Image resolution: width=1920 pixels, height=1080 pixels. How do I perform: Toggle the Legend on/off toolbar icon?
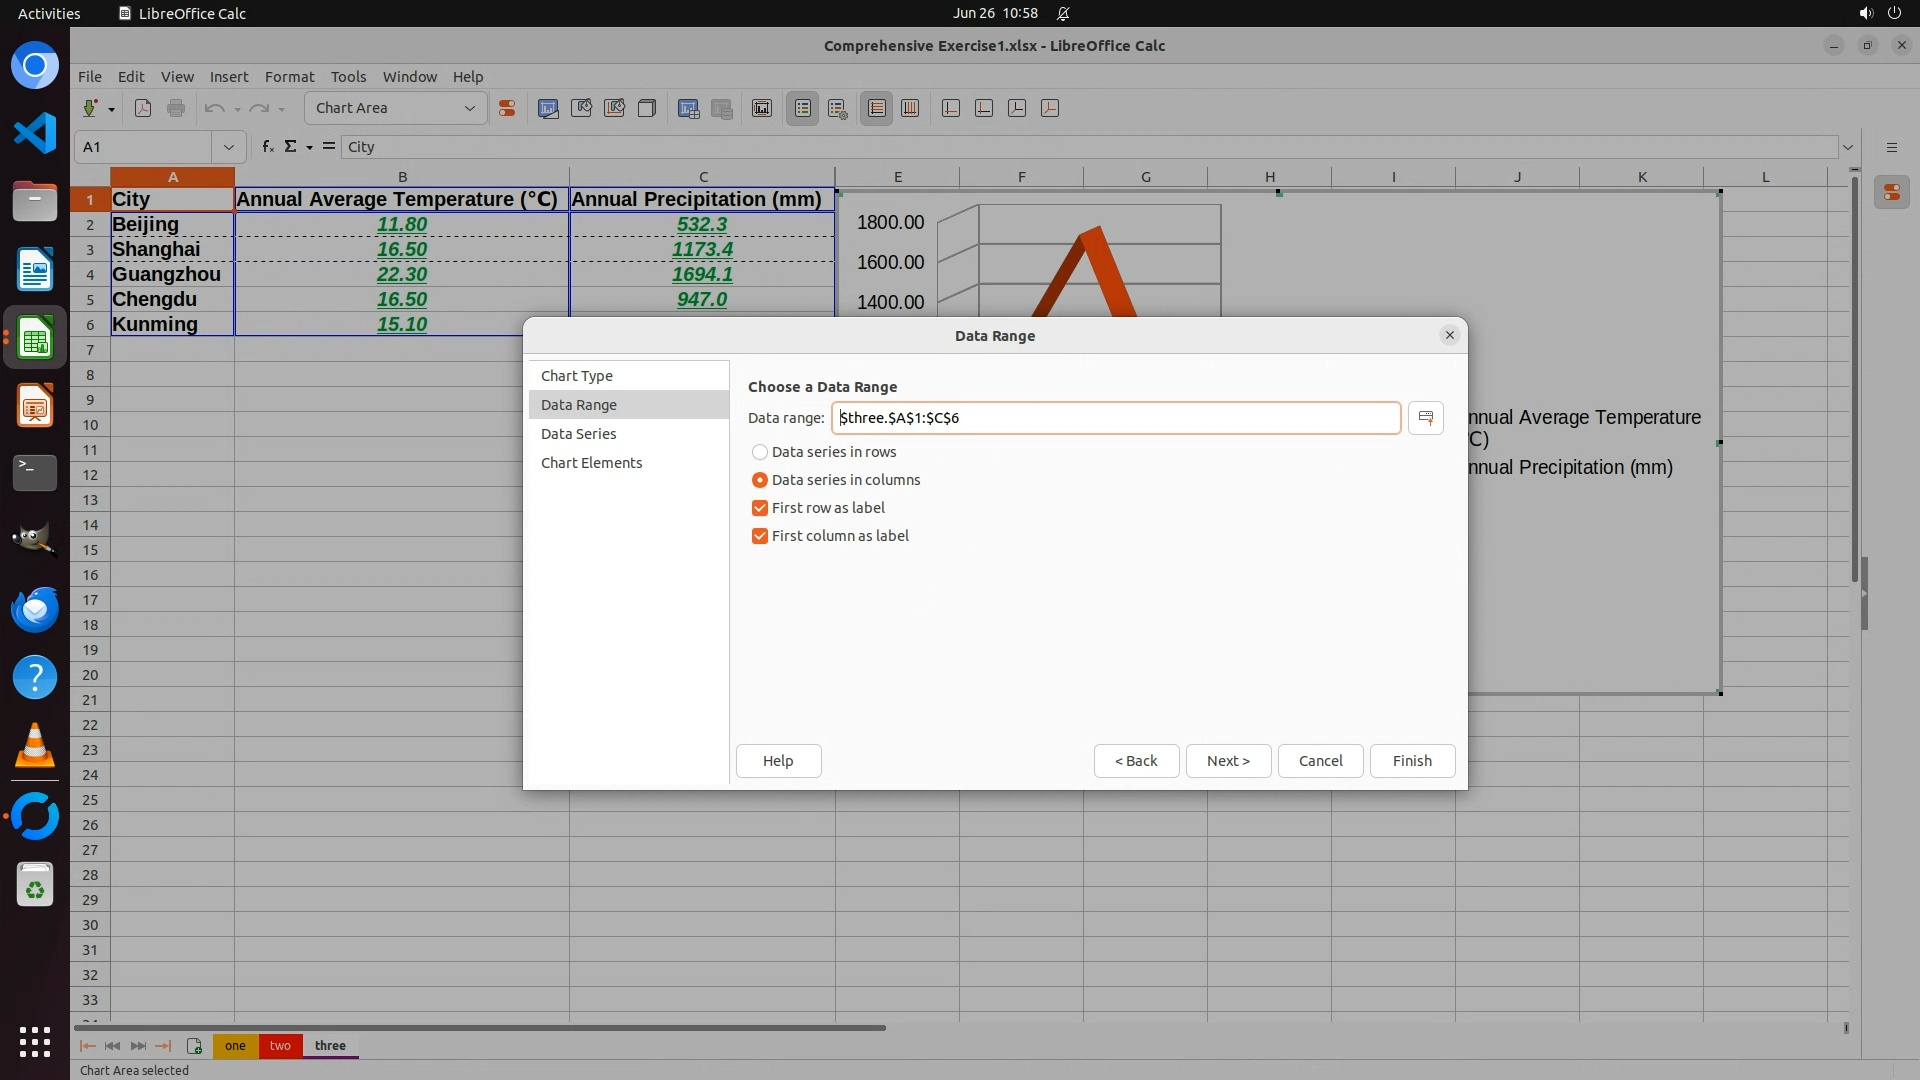[803, 108]
